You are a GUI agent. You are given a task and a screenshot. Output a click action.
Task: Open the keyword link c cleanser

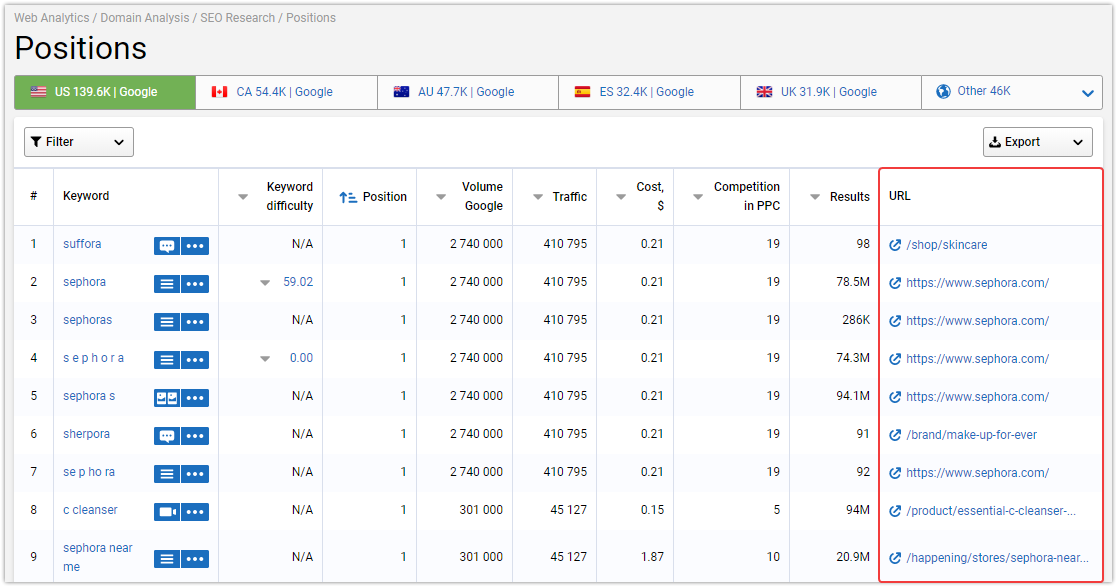pyautogui.click(x=90, y=510)
